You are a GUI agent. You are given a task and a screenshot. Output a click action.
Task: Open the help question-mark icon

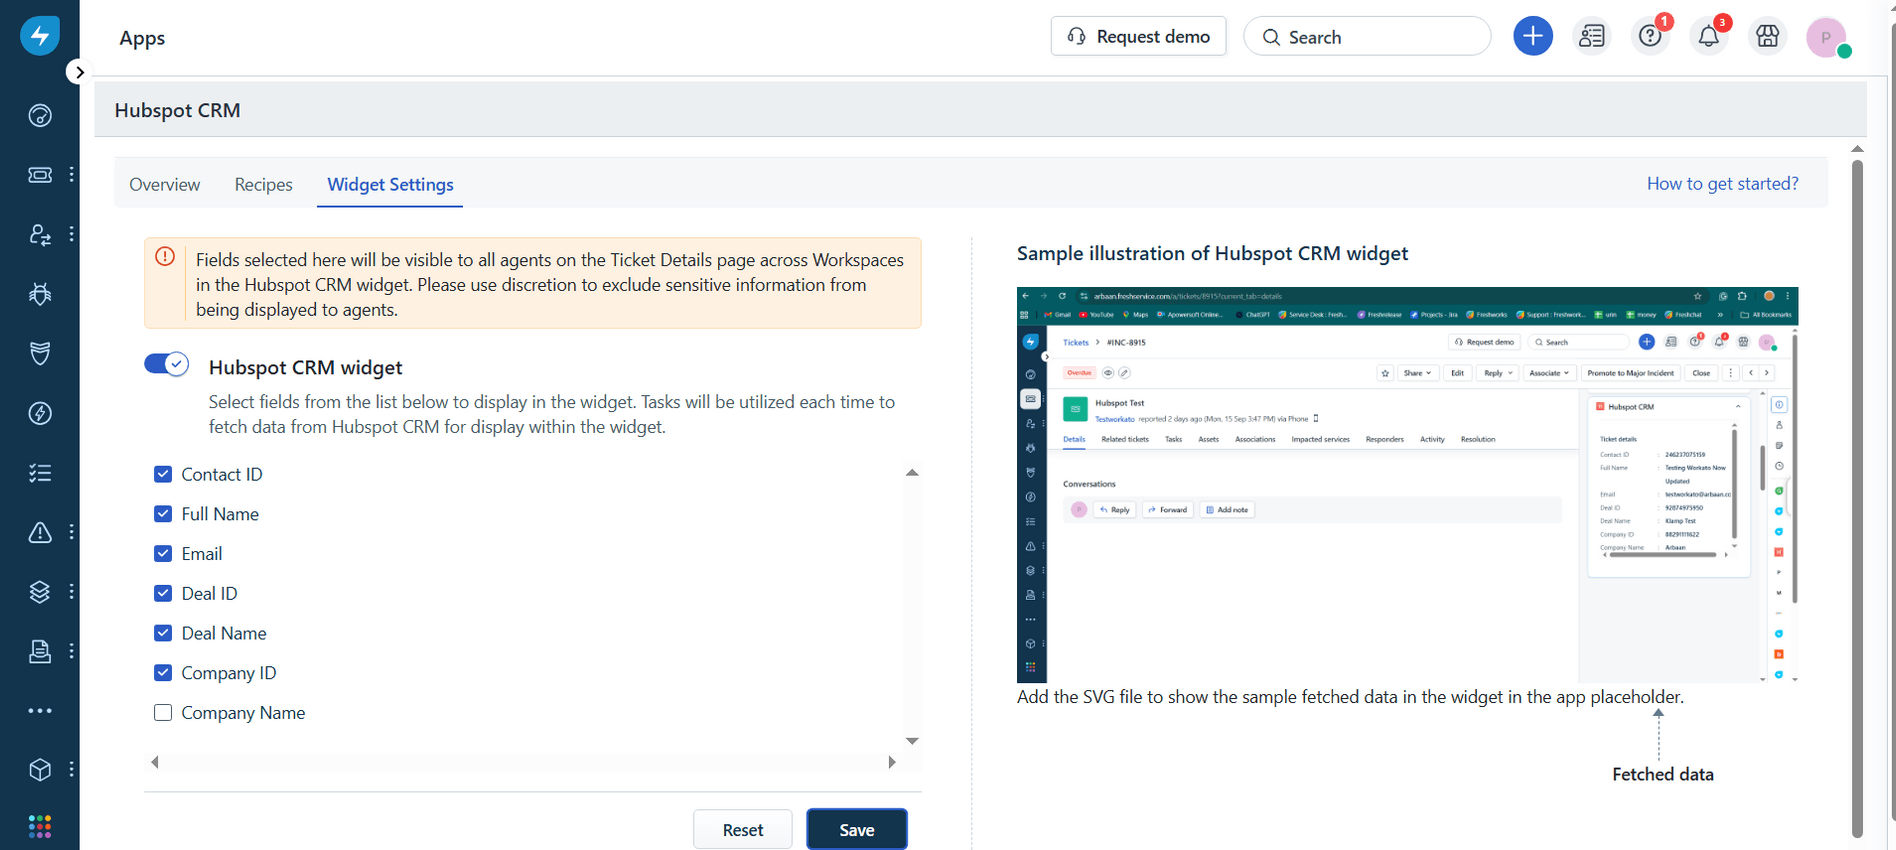[1651, 36]
